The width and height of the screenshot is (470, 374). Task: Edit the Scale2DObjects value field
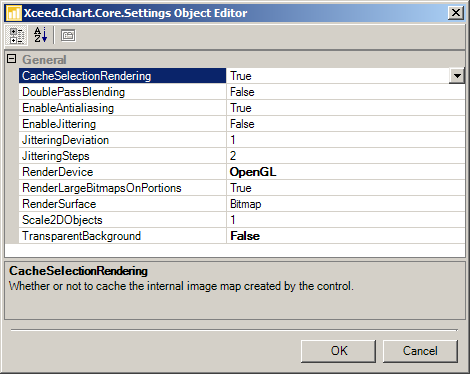pos(346,220)
